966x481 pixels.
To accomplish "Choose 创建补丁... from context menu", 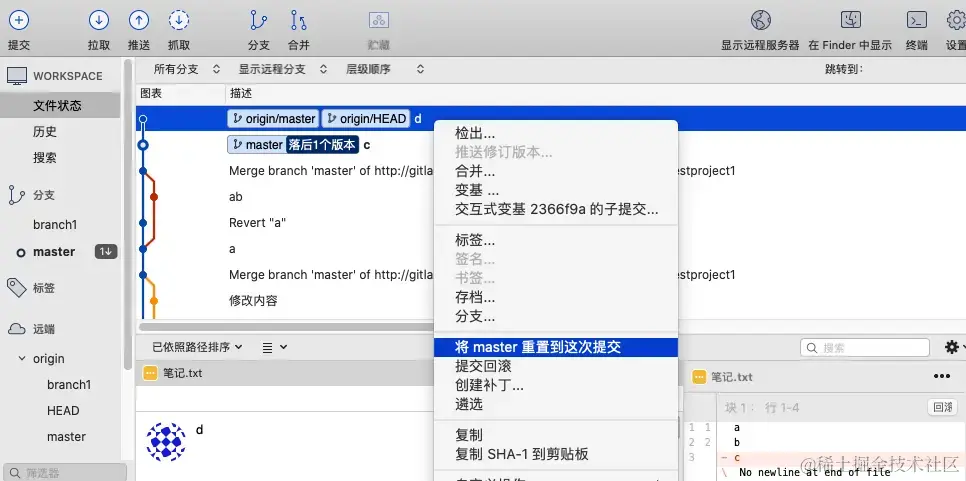I will coord(556,386).
